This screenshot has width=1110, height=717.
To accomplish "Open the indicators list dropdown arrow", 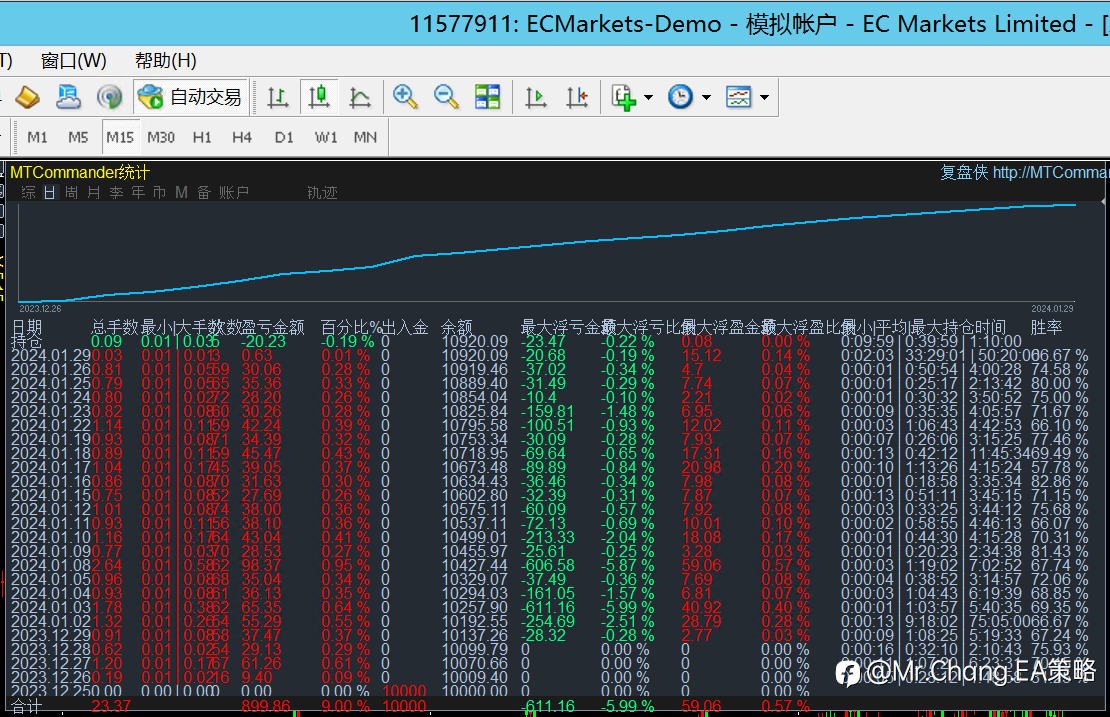I will [x=648, y=98].
